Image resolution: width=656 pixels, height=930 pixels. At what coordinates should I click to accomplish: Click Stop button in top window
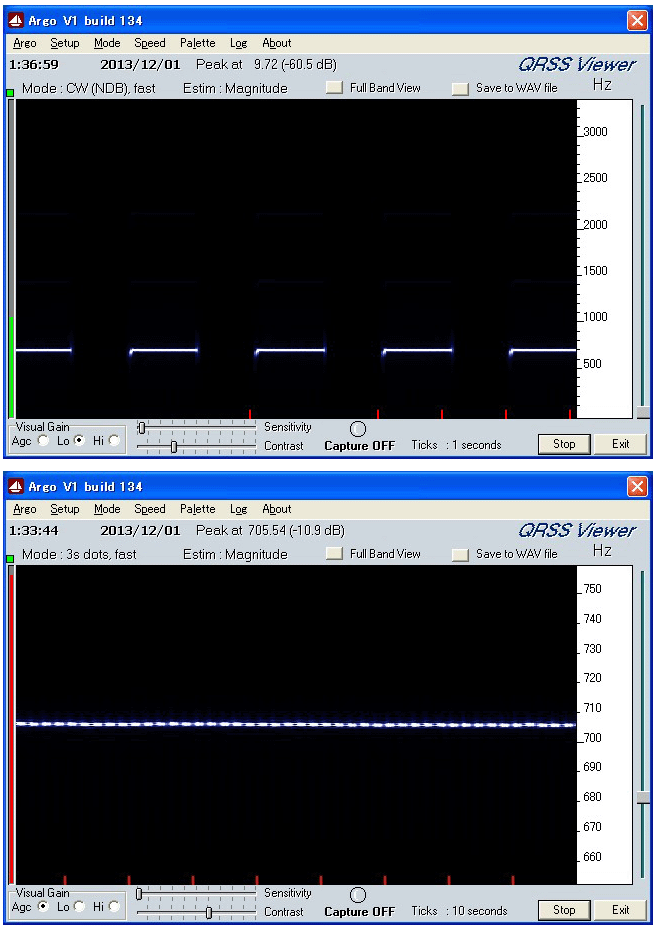(x=564, y=444)
